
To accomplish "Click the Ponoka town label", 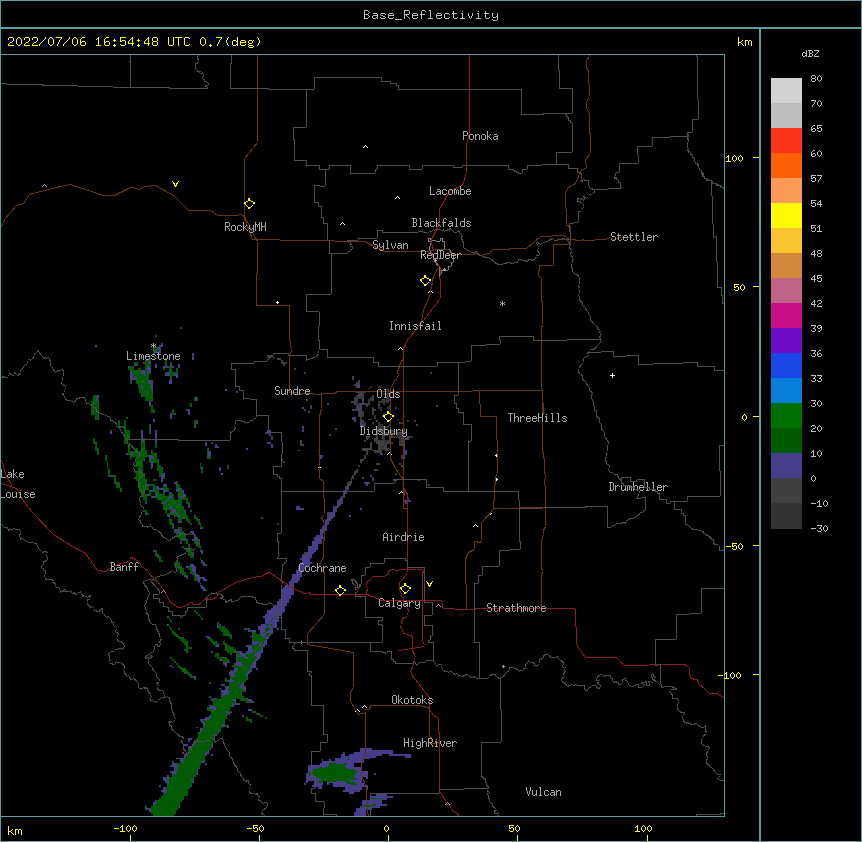I will click(480, 136).
